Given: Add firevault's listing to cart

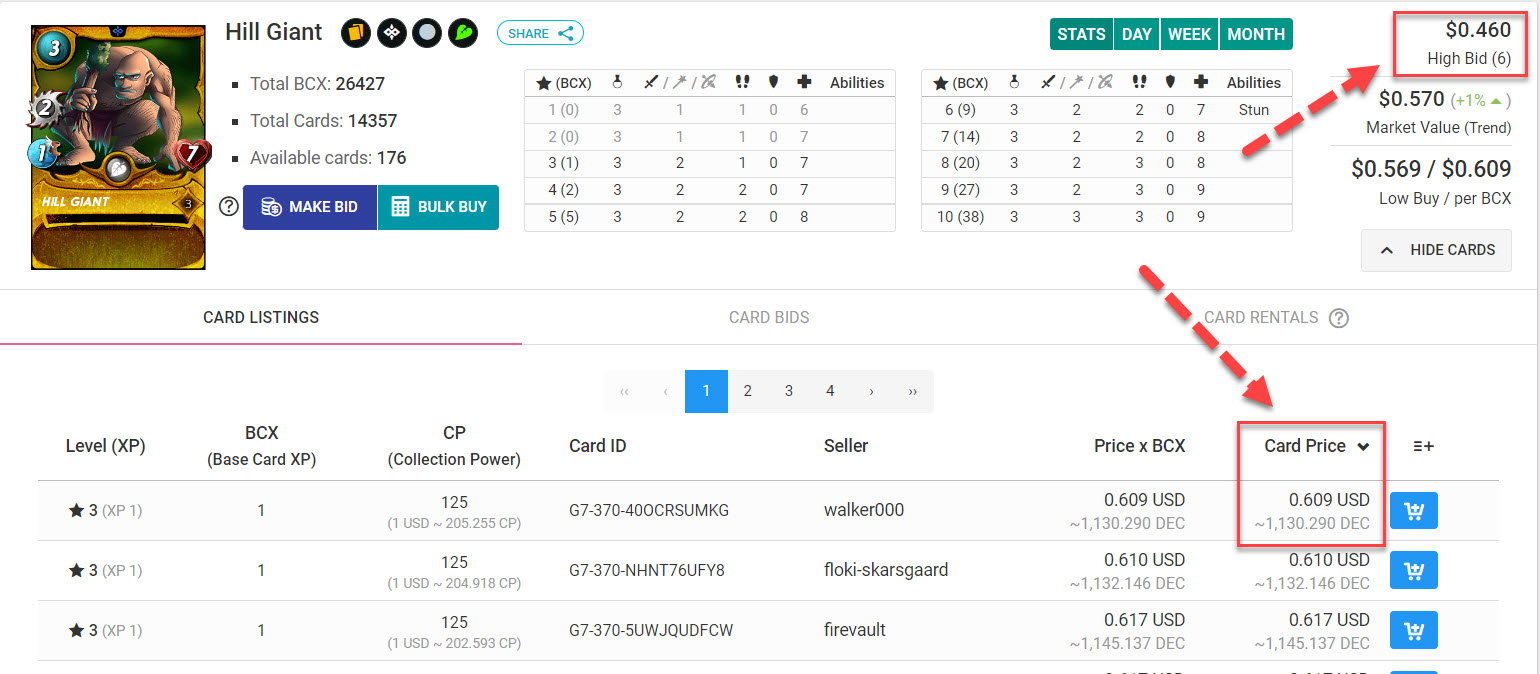Looking at the screenshot, I should [1414, 630].
